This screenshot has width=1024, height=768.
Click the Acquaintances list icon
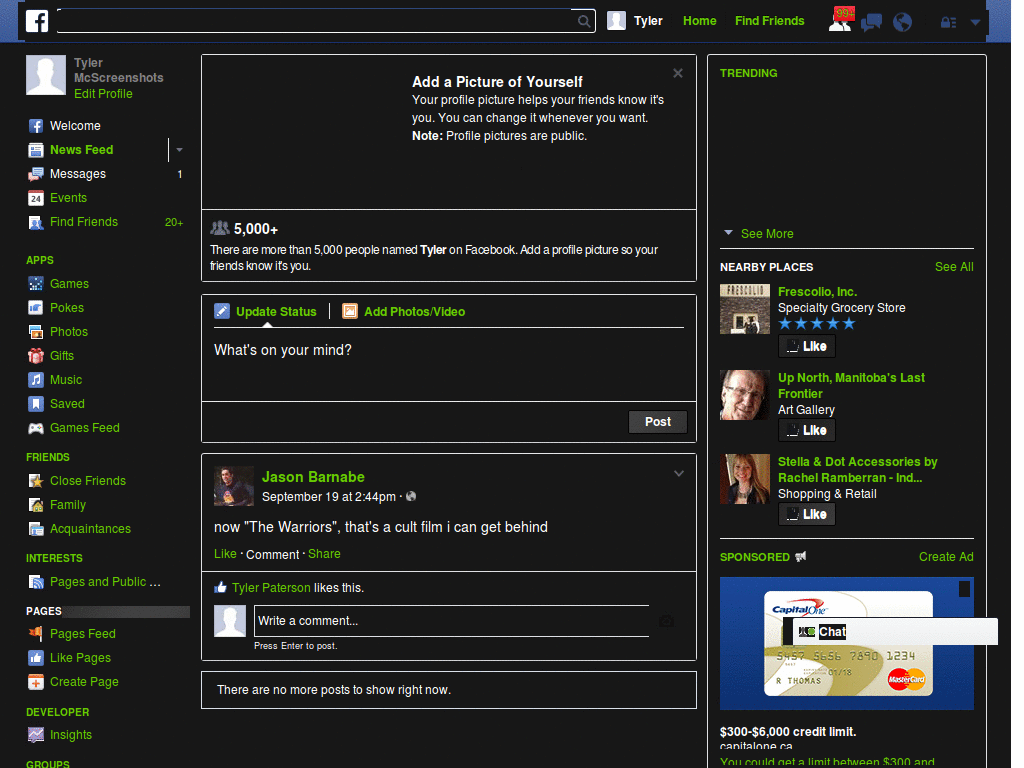pos(36,529)
